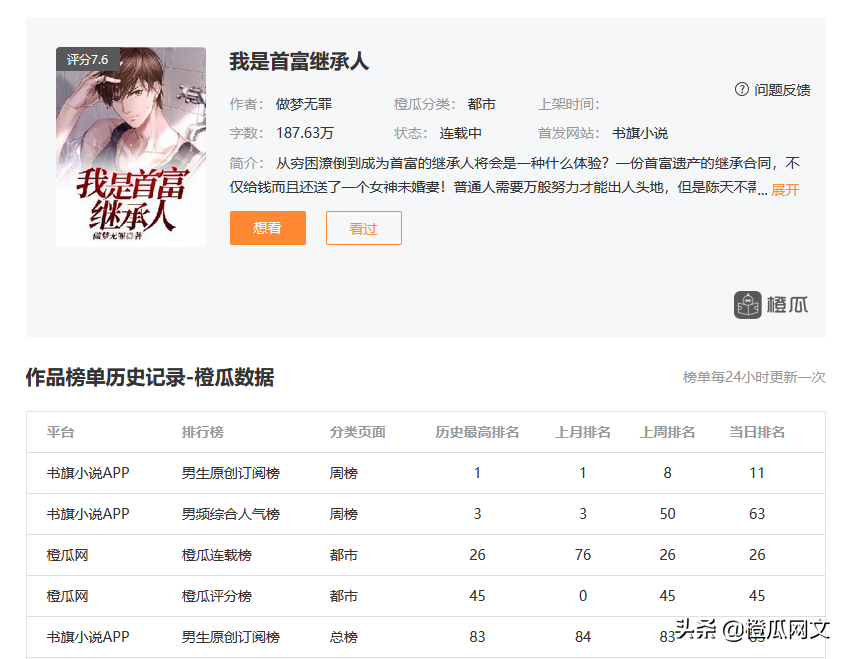Click 书旗小说APP in the 总榜 row
849x659 pixels.
[88, 637]
